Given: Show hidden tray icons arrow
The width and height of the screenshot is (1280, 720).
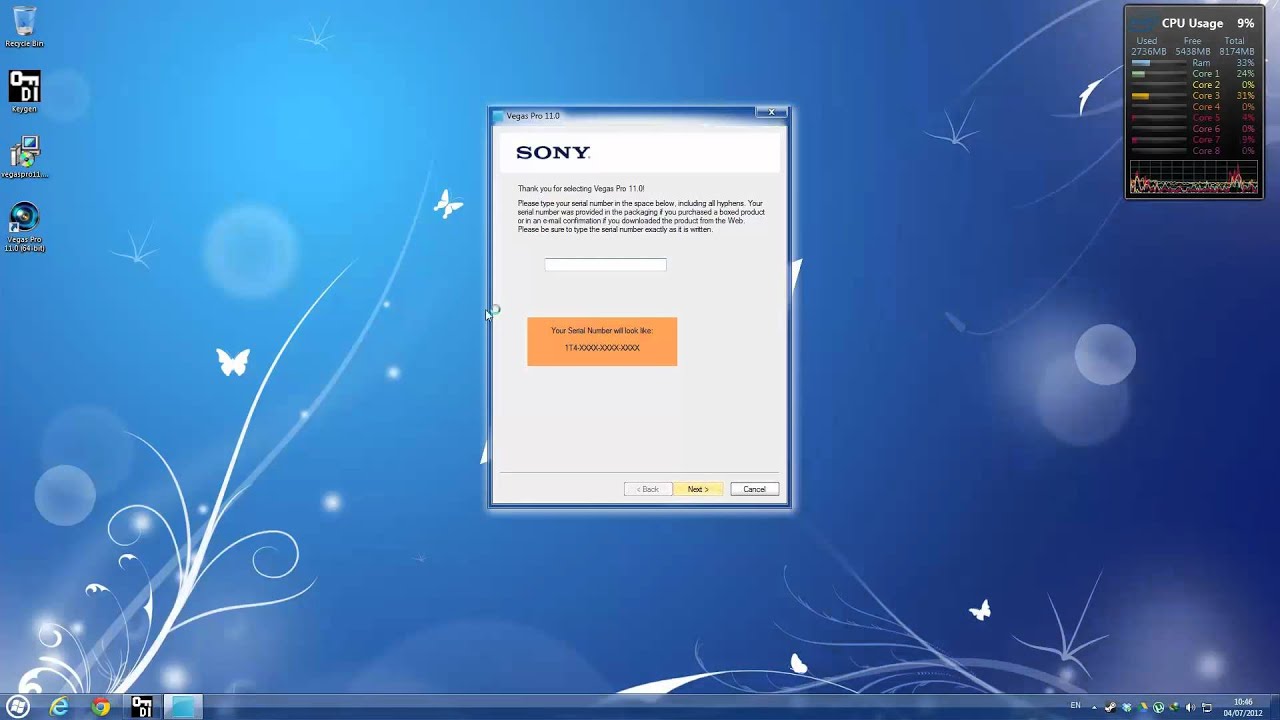Looking at the screenshot, I should point(1094,707).
